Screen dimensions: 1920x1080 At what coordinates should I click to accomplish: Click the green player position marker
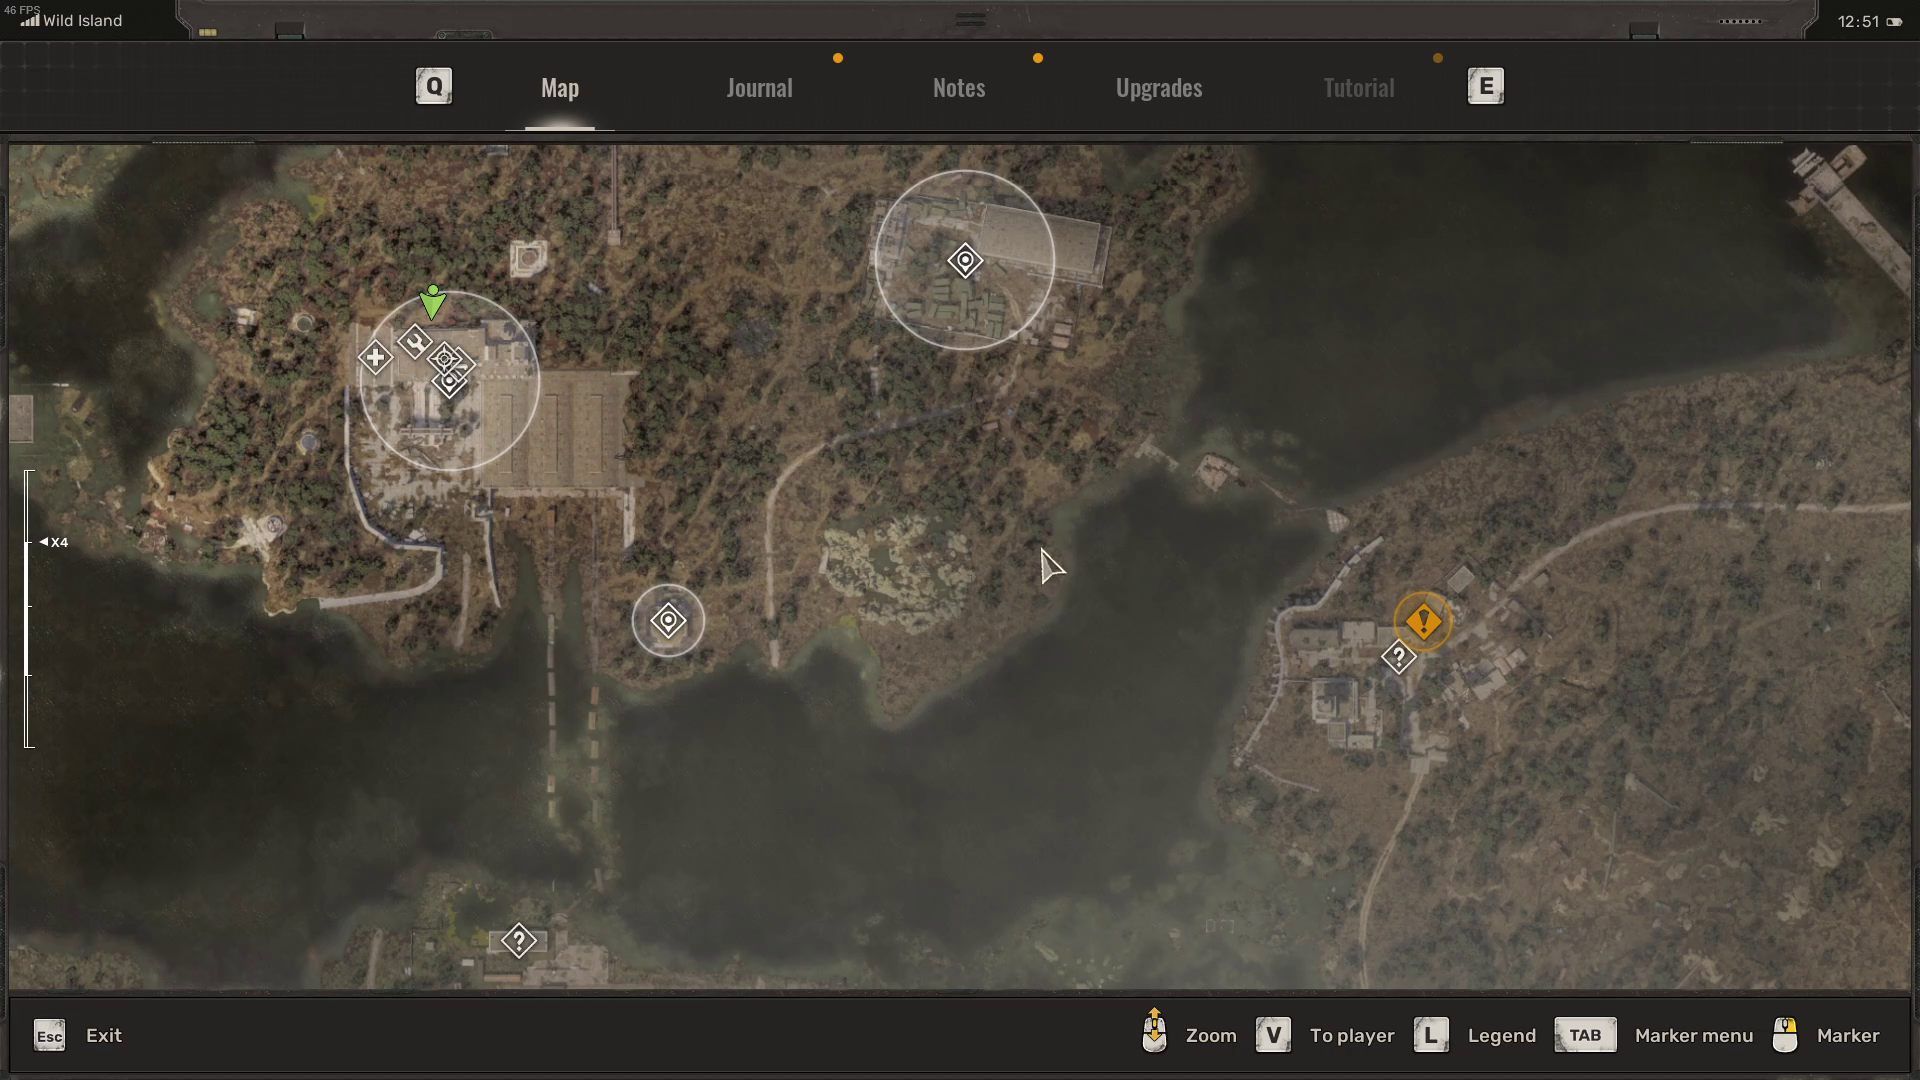coord(432,302)
